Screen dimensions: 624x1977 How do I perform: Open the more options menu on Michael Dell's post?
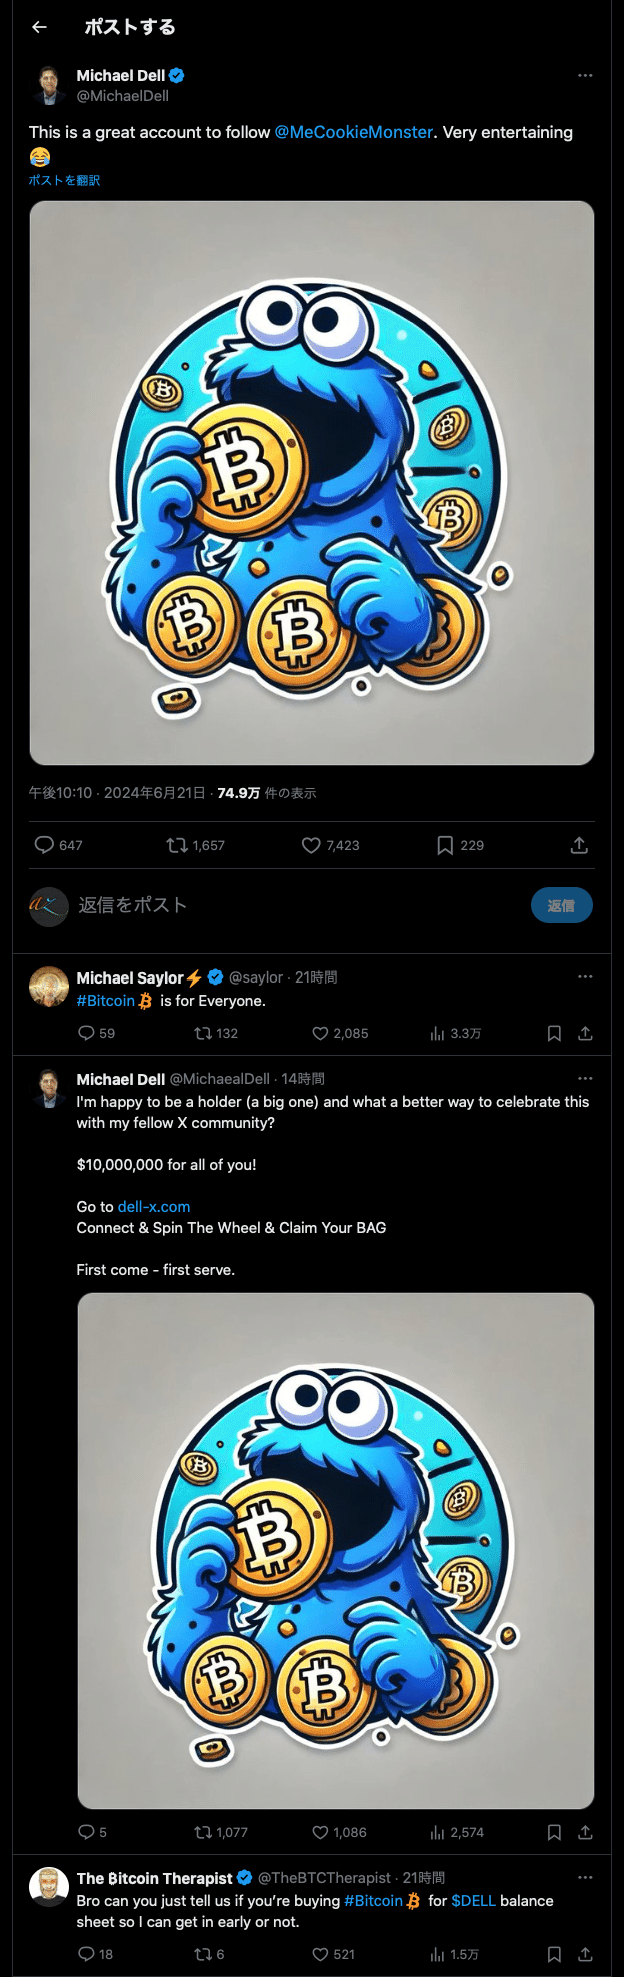pyautogui.click(x=585, y=75)
